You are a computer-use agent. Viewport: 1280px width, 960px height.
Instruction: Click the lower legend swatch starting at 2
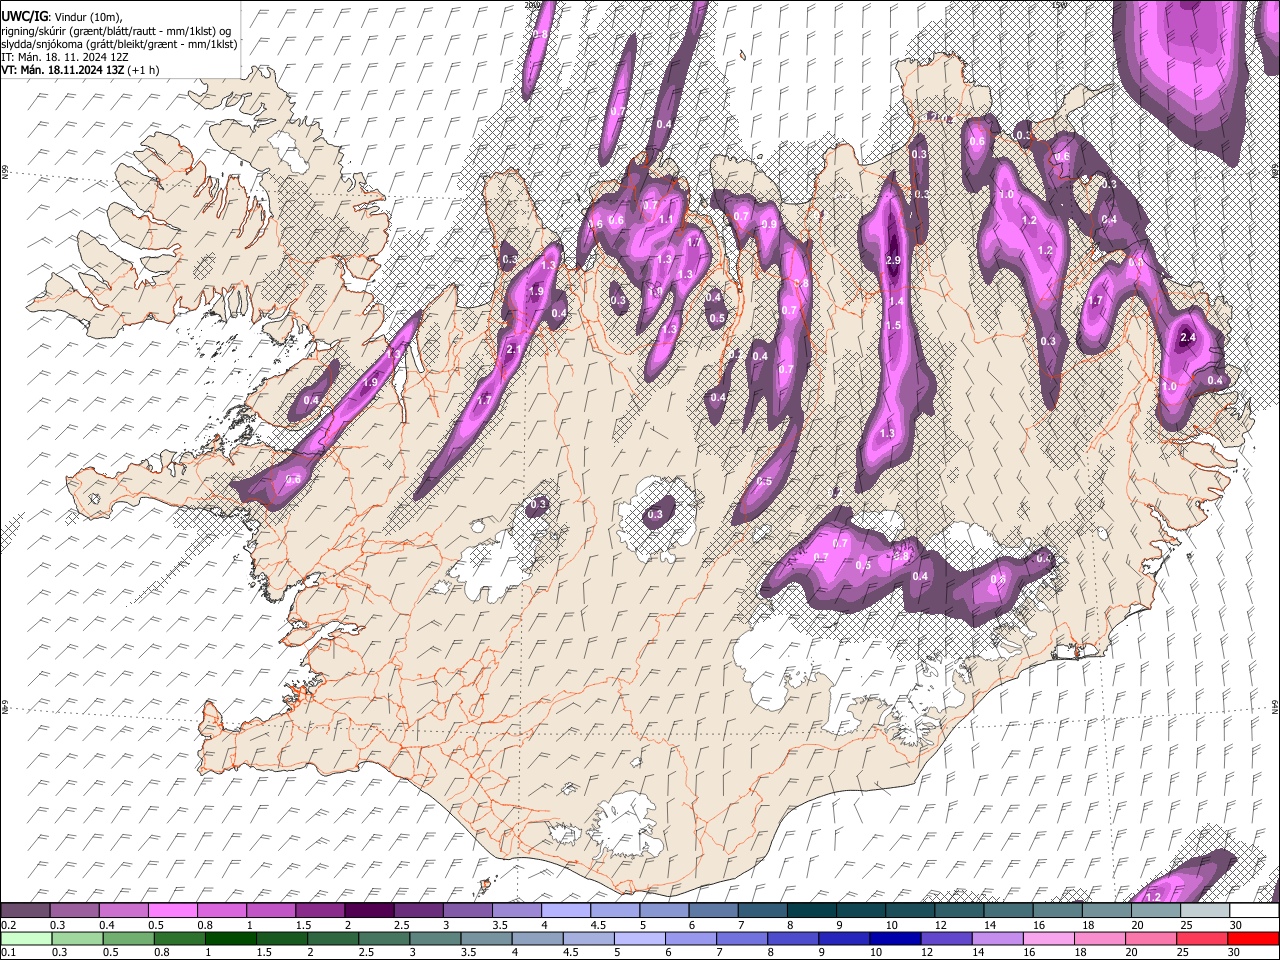[333, 938]
